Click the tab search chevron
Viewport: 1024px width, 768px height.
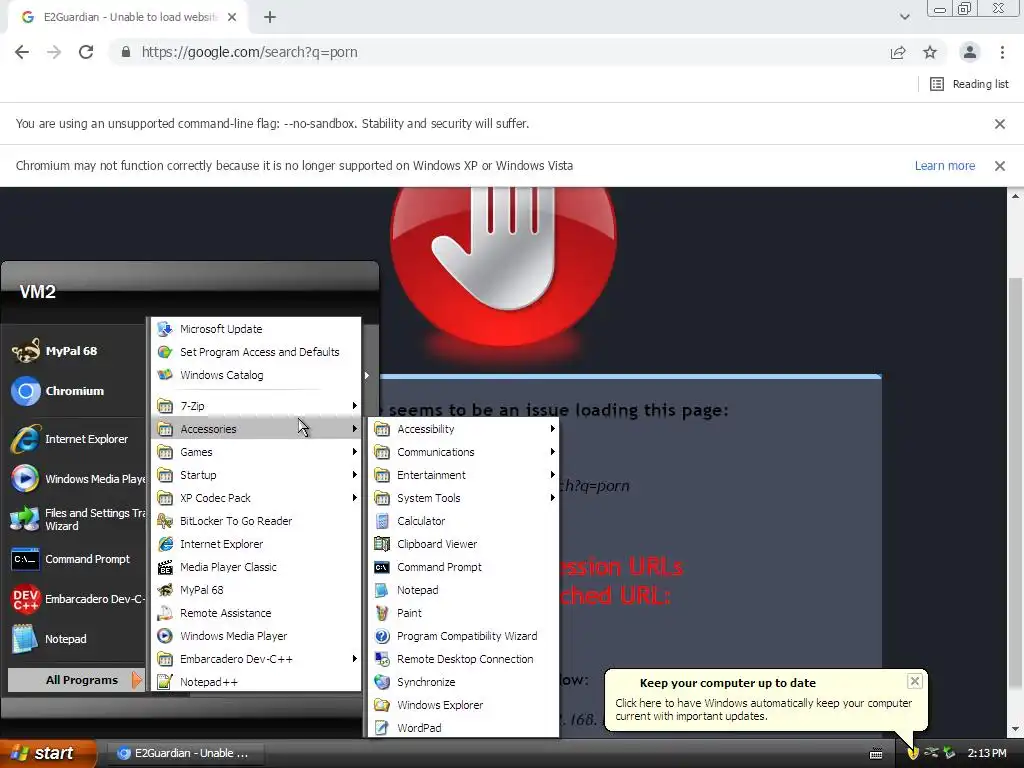click(904, 17)
